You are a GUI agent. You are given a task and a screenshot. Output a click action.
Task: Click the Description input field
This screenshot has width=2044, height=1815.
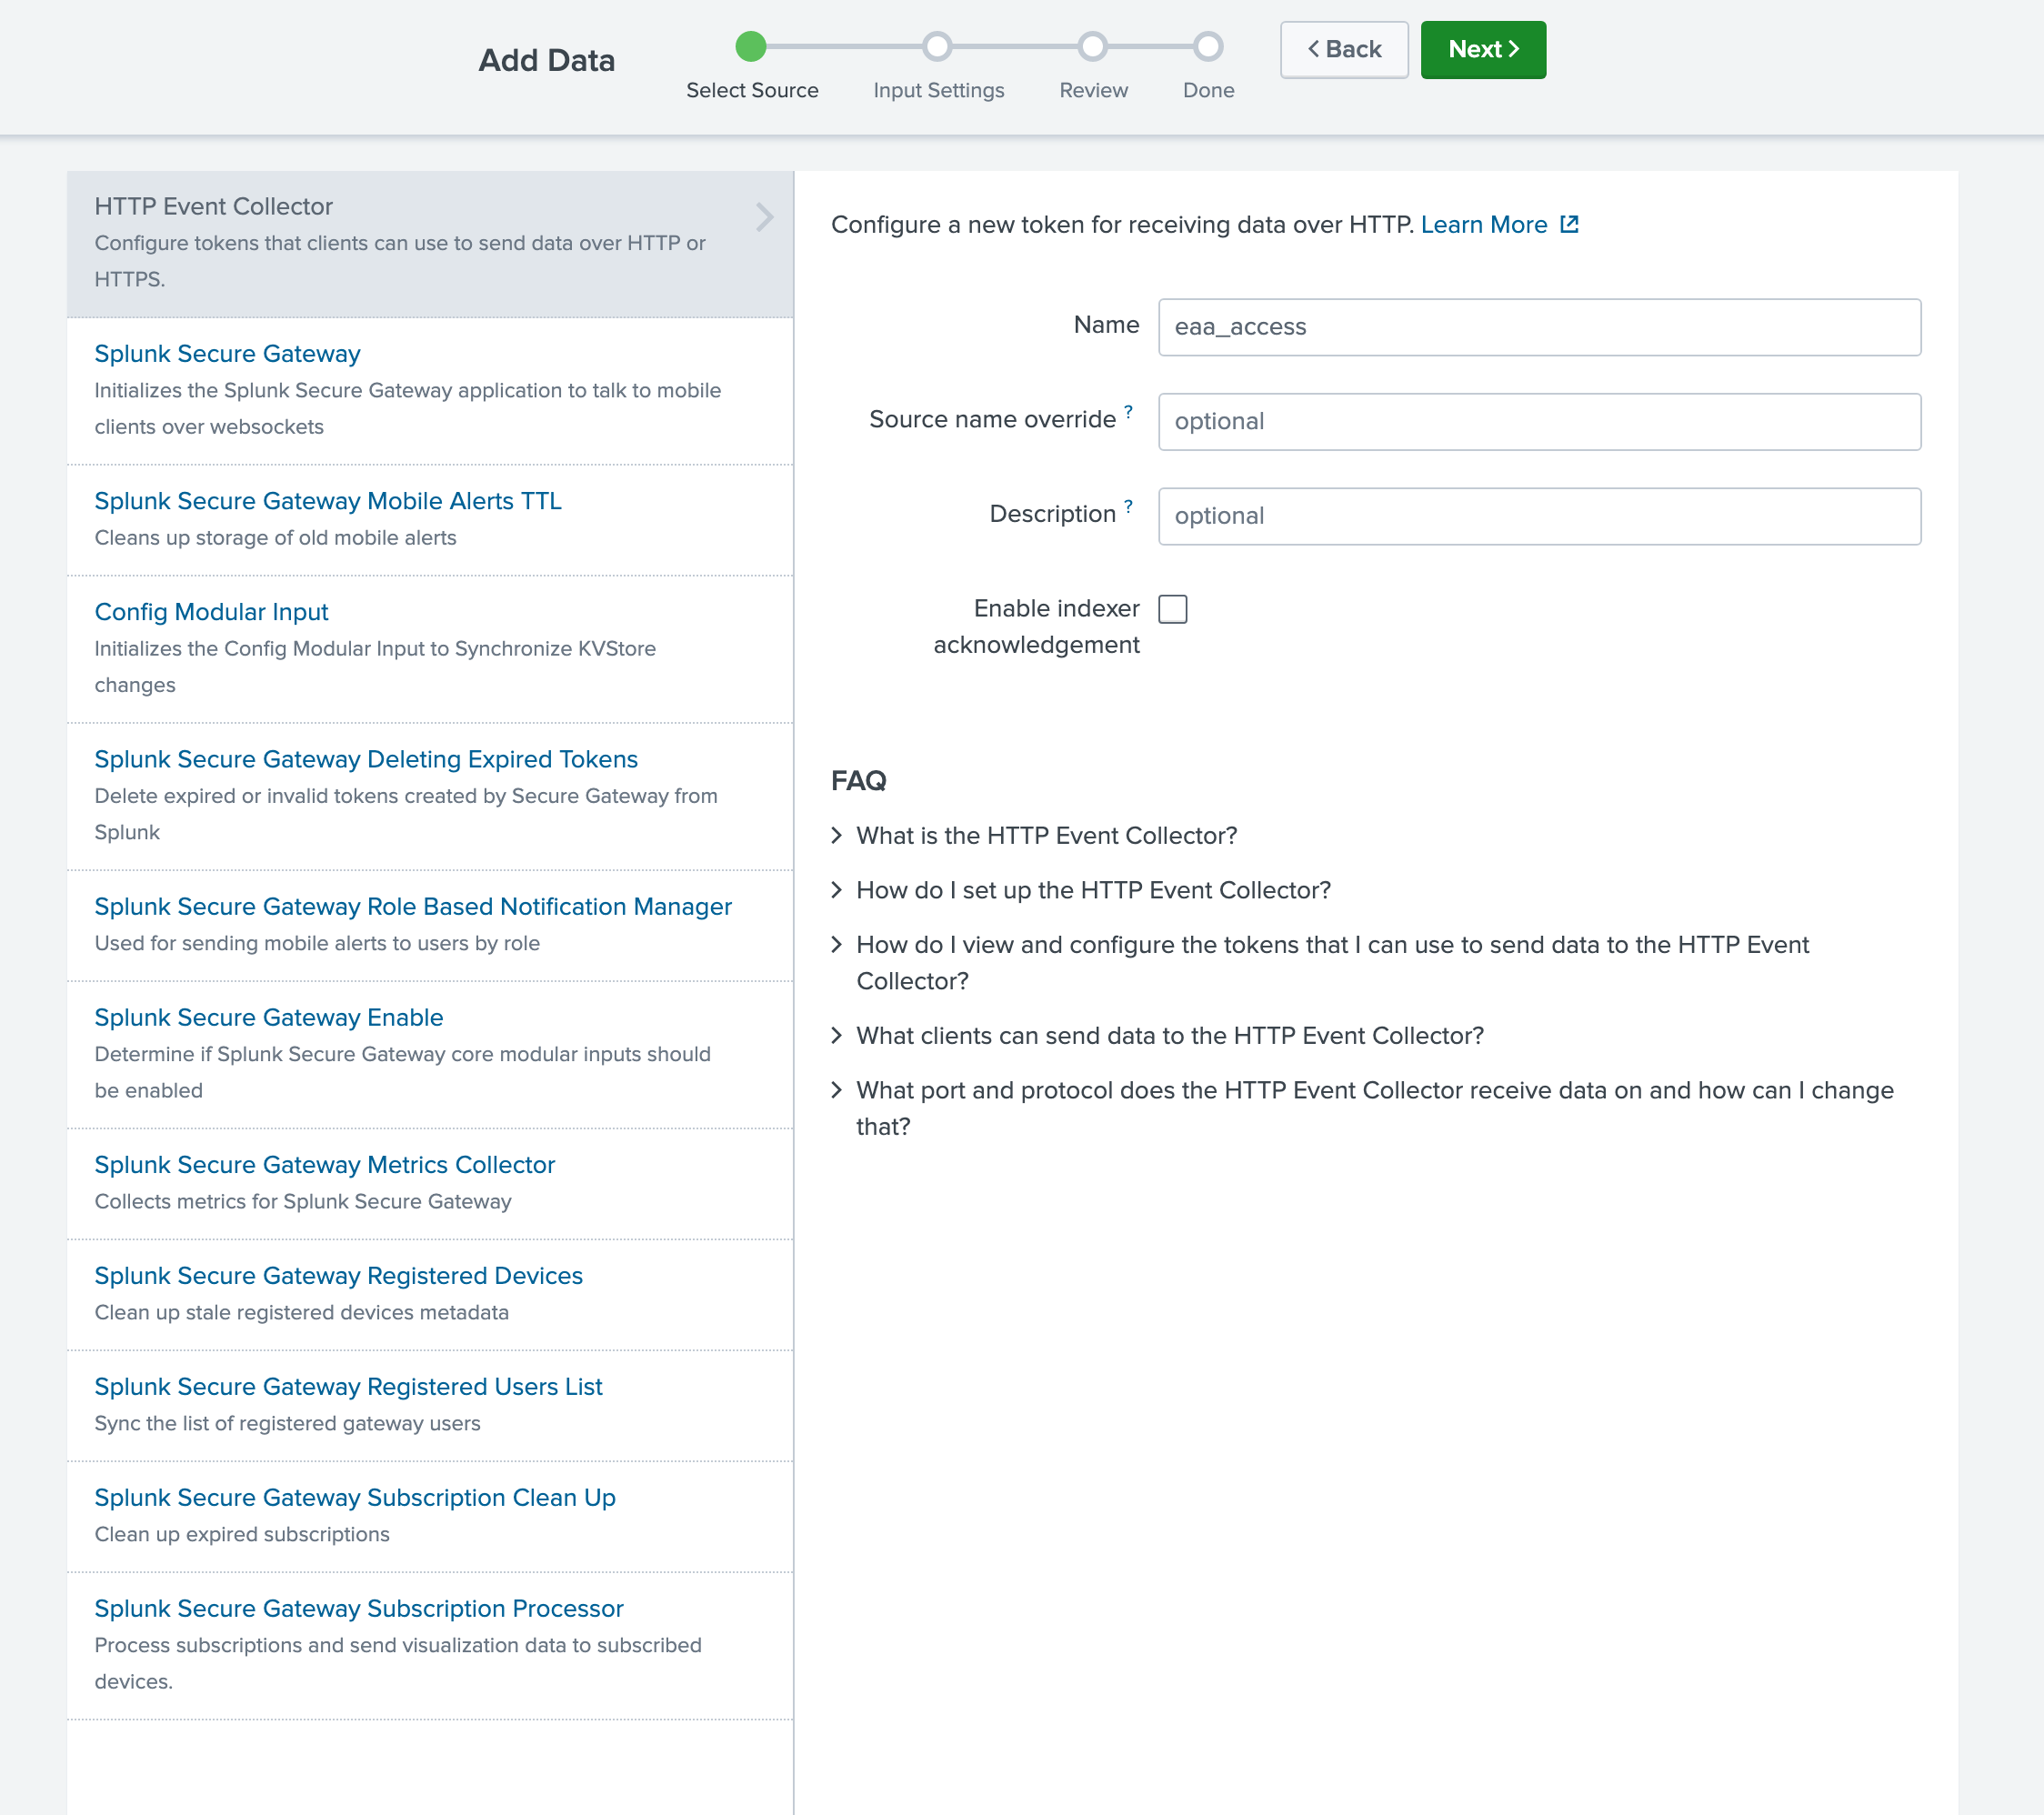[1539, 516]
